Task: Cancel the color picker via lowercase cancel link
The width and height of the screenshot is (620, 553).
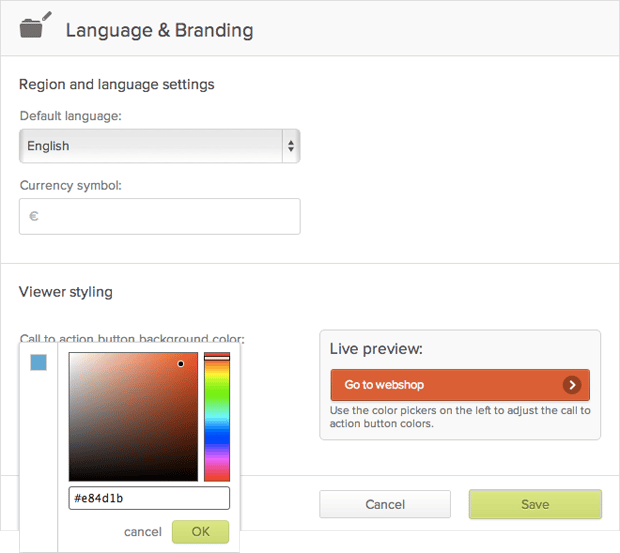Action: point(143,532)
